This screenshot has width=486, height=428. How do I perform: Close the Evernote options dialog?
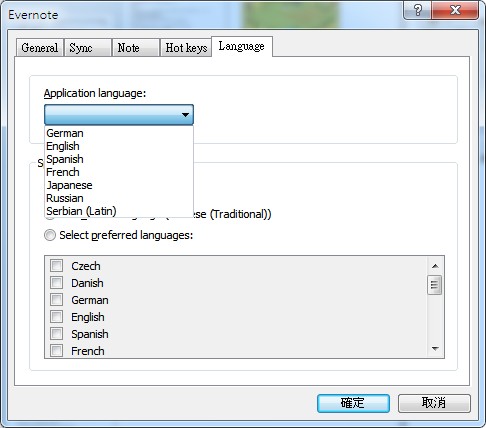coord(455,10)
